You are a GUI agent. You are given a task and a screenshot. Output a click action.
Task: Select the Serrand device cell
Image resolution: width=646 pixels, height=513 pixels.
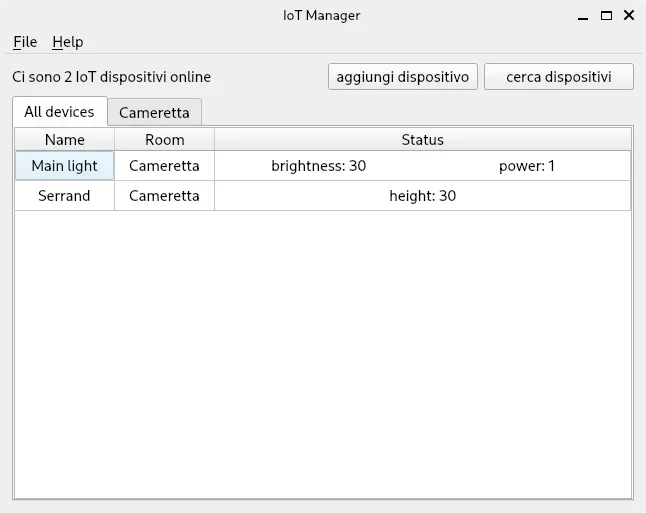(65, 196)
